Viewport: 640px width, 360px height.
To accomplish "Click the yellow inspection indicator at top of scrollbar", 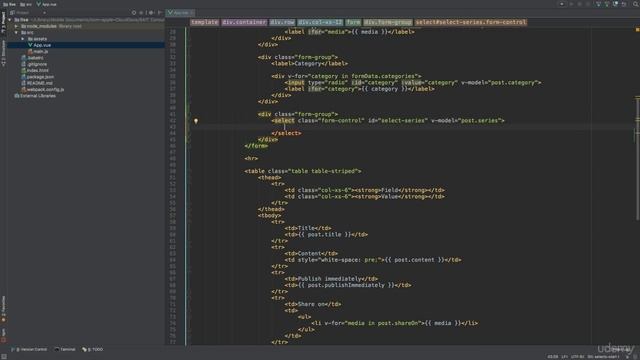I will (637, 30).
